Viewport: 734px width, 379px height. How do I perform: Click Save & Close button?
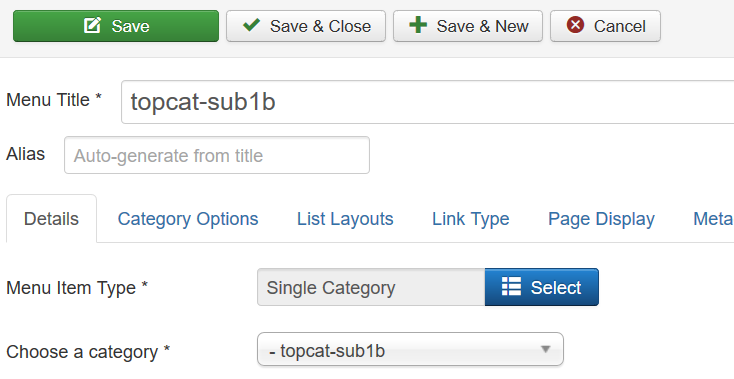point(306,26)
